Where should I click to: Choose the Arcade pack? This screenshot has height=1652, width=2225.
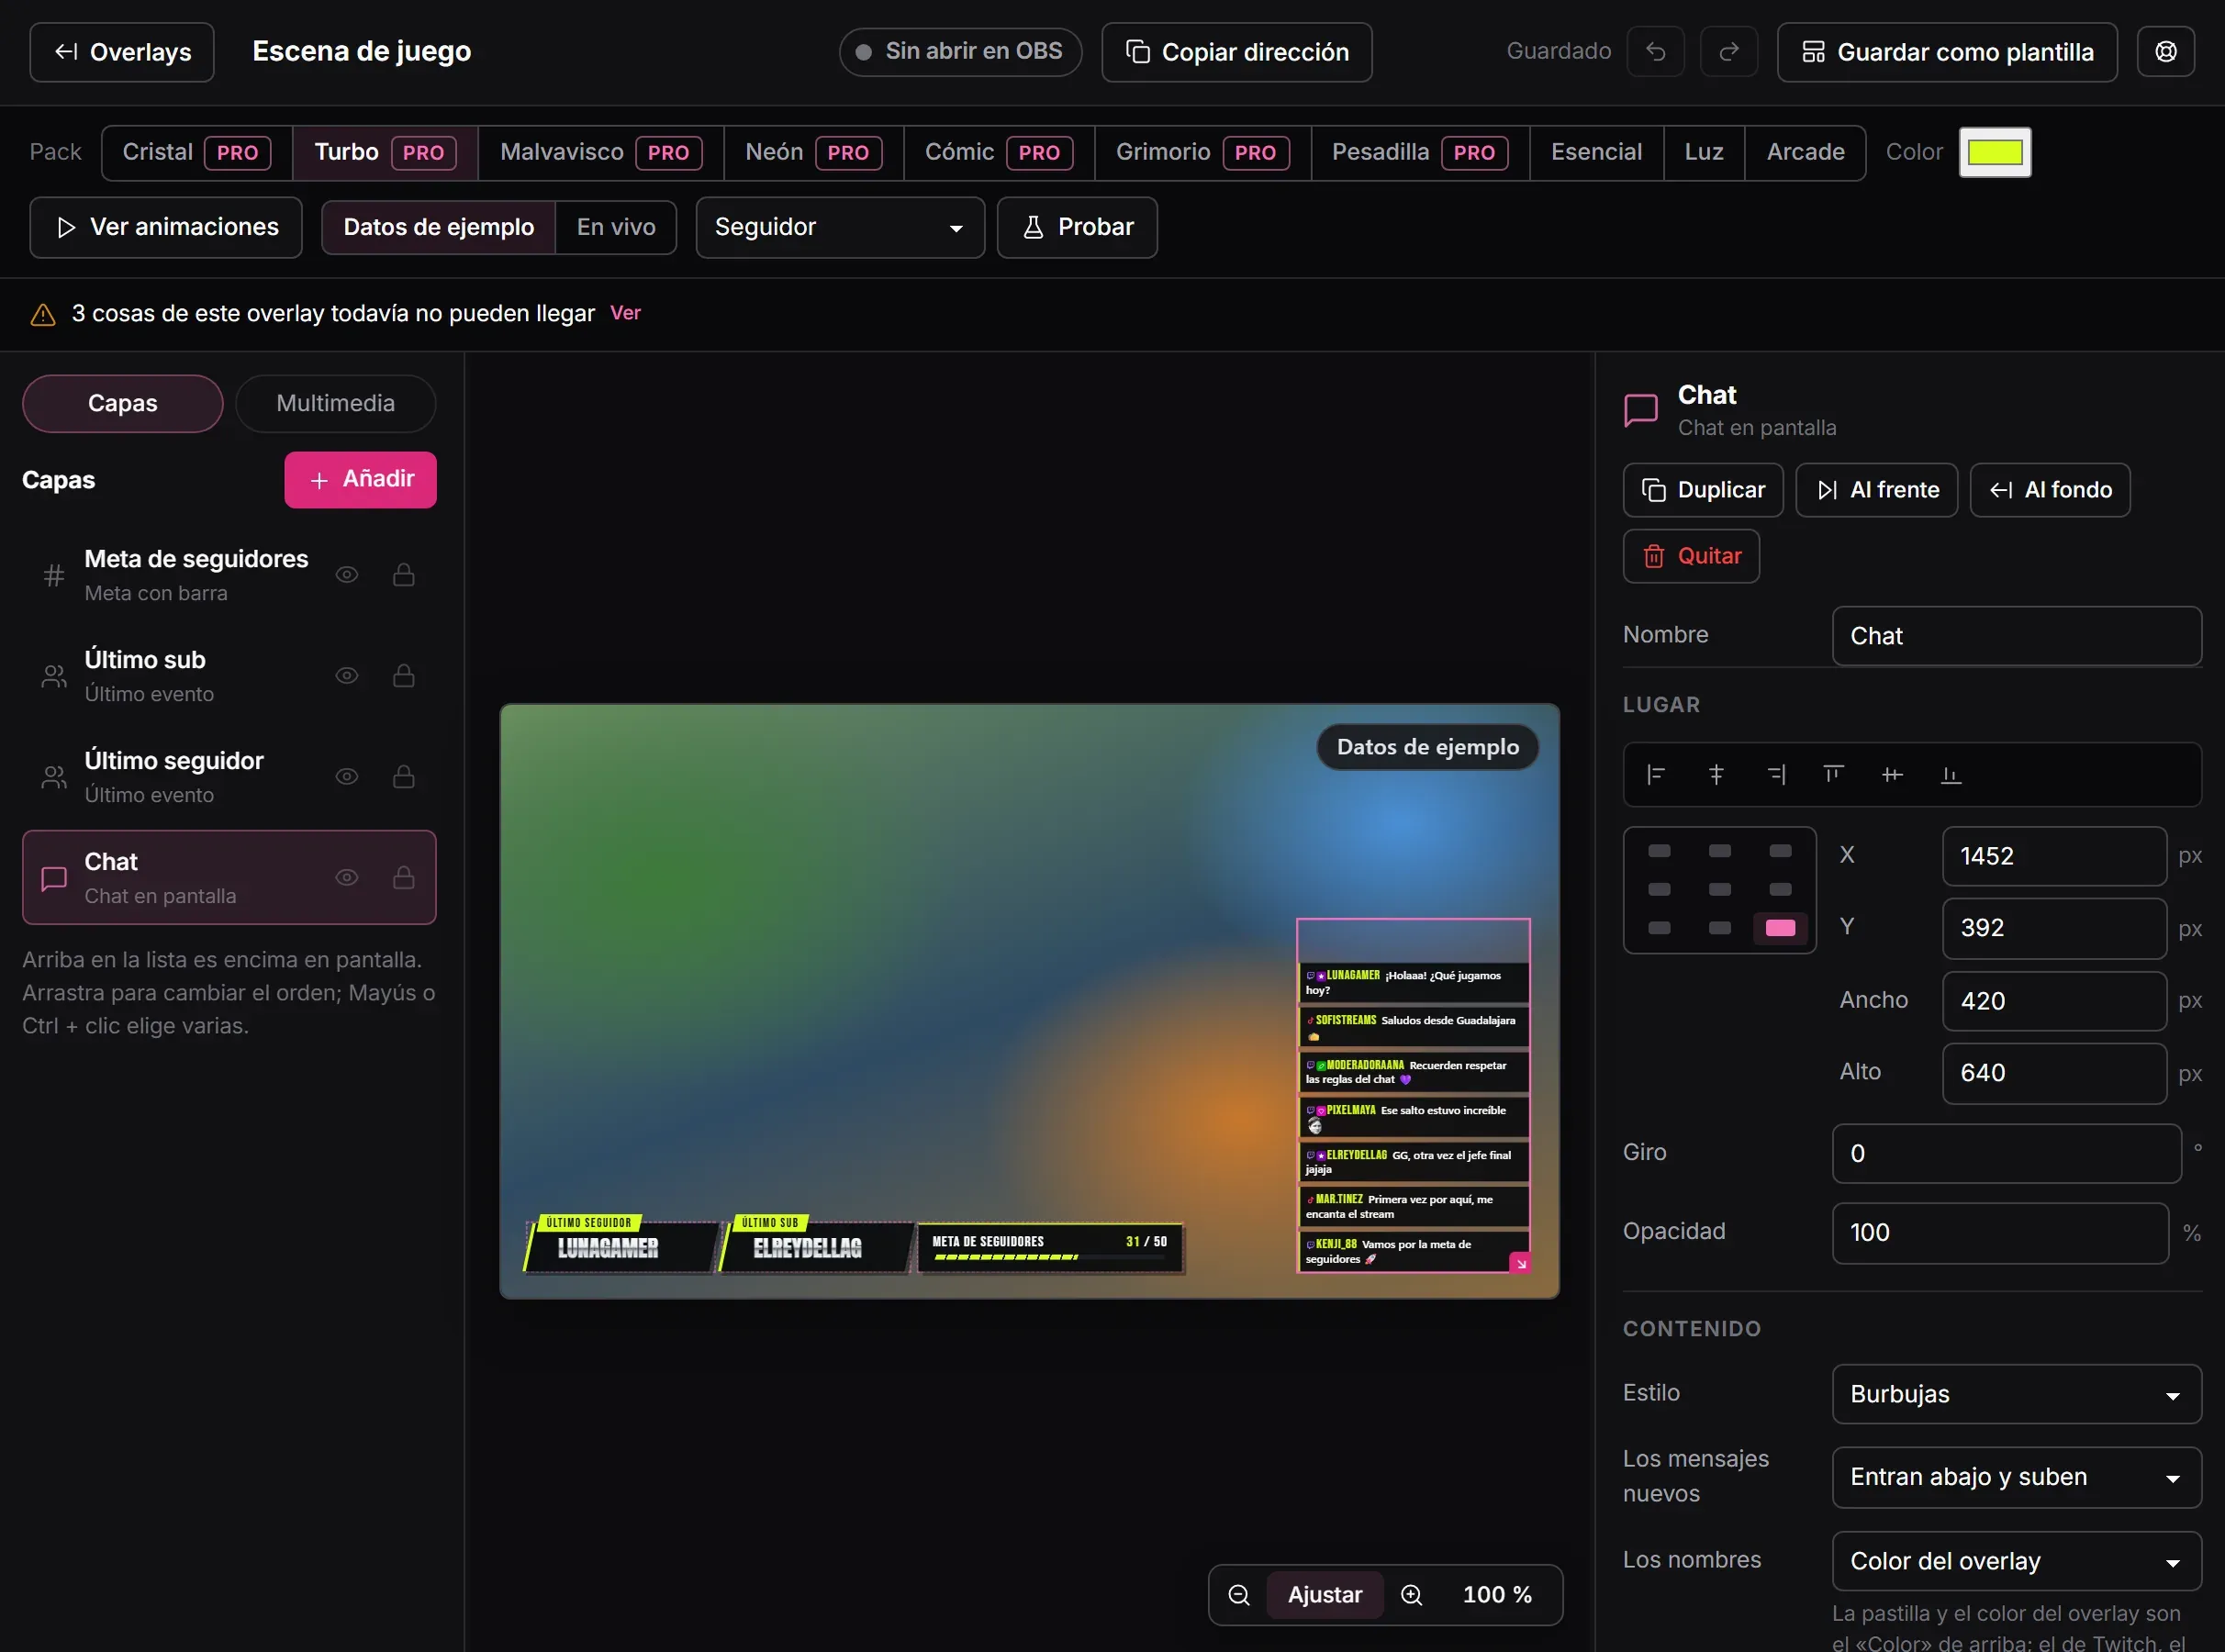coord(1805,152)
